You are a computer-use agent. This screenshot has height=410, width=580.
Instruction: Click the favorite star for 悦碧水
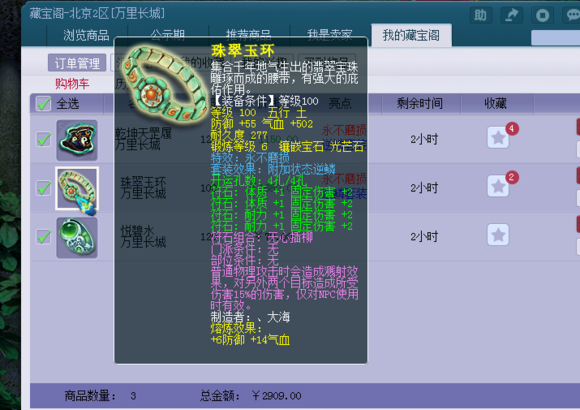(x=498, y=235)
